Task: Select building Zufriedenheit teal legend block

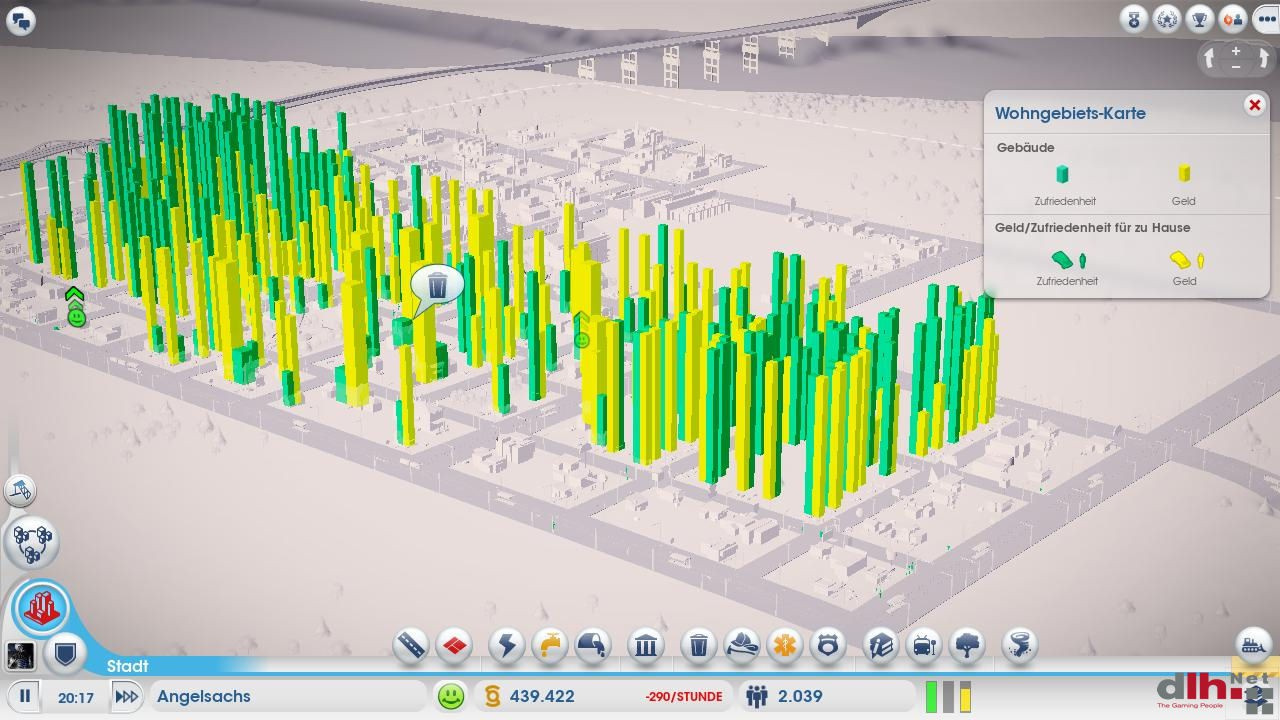Action: coord(1062,174)
